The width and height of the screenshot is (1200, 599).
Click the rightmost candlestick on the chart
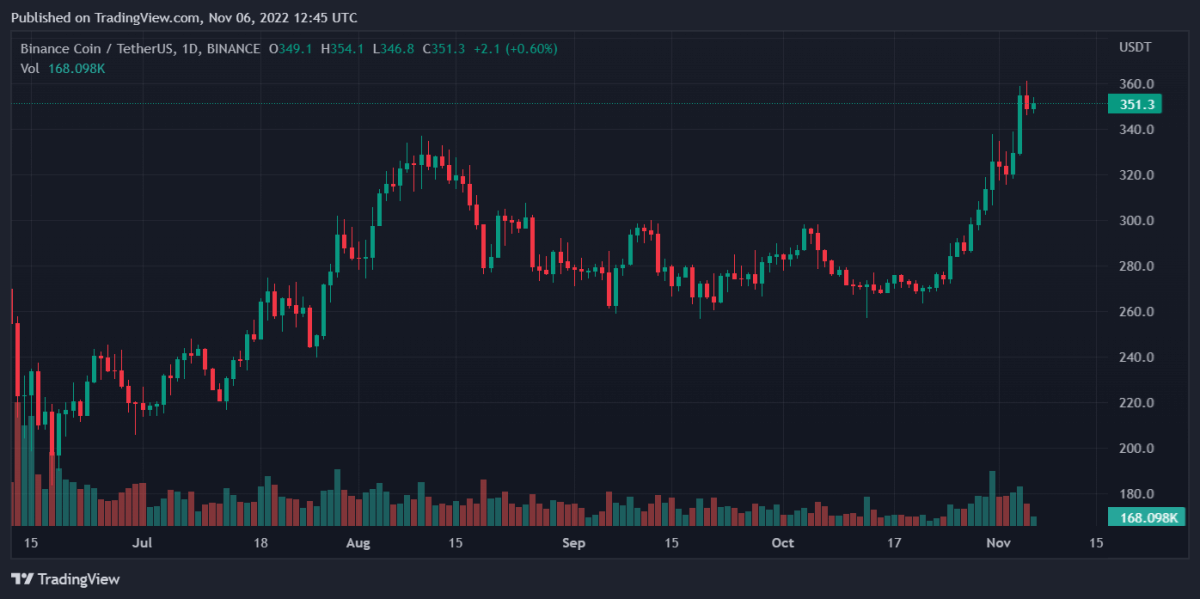(1033, 106)
